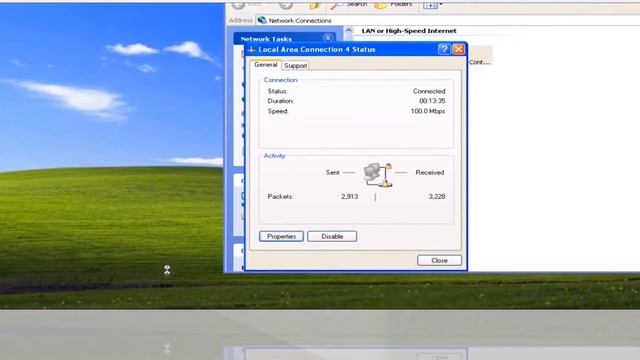Click the LAN or High-Speed Internet heading
Screen dimensions: 640x360
click(409, 31)
